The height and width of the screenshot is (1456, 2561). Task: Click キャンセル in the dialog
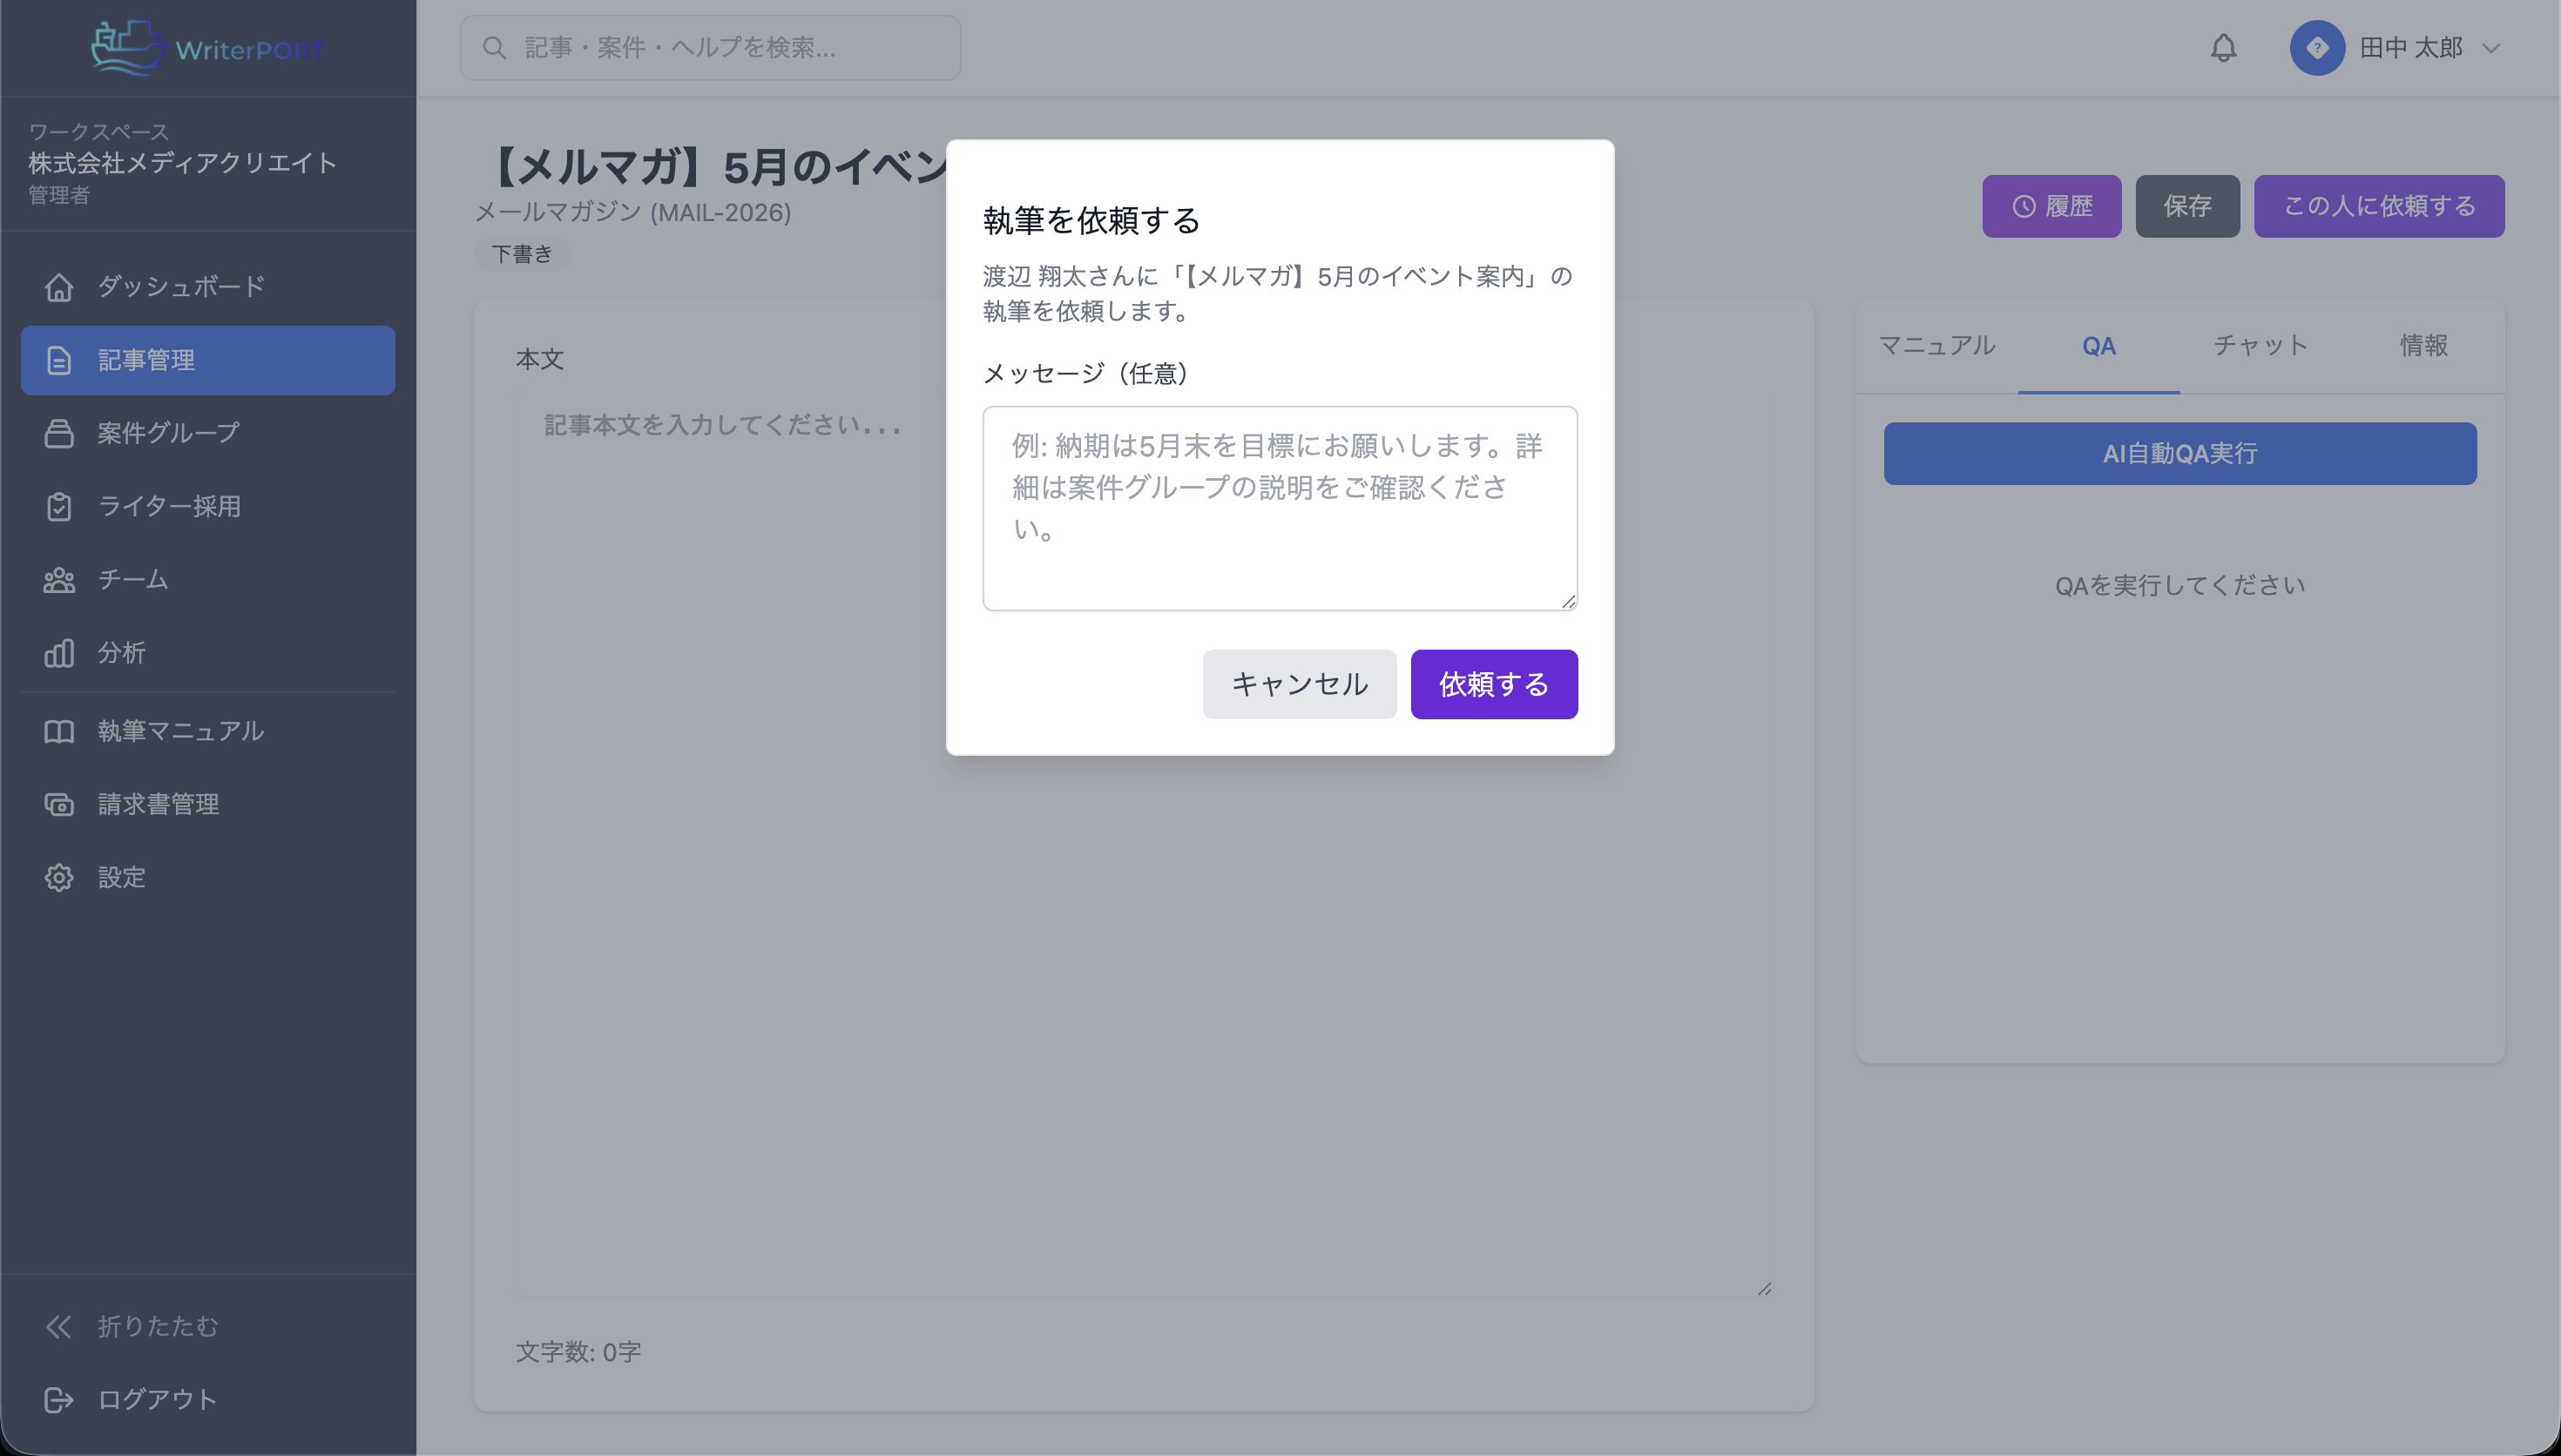coord(1299,684)
